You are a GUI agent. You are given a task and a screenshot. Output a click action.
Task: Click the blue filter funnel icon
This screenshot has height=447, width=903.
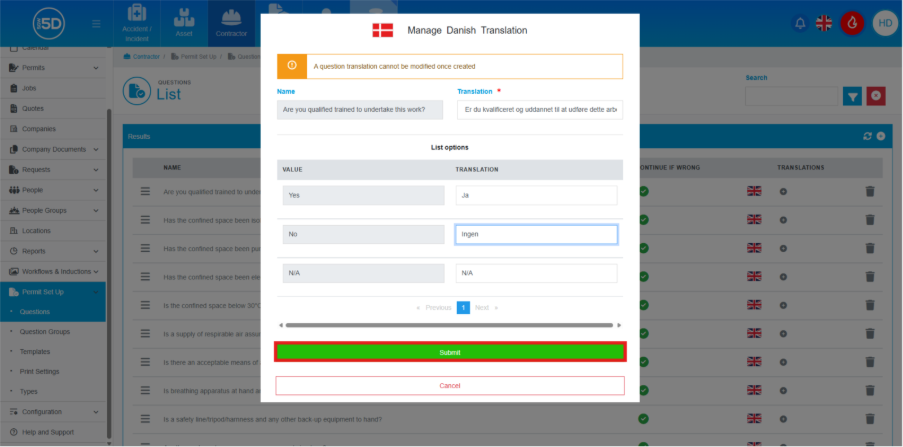click(x=851, y=96)
